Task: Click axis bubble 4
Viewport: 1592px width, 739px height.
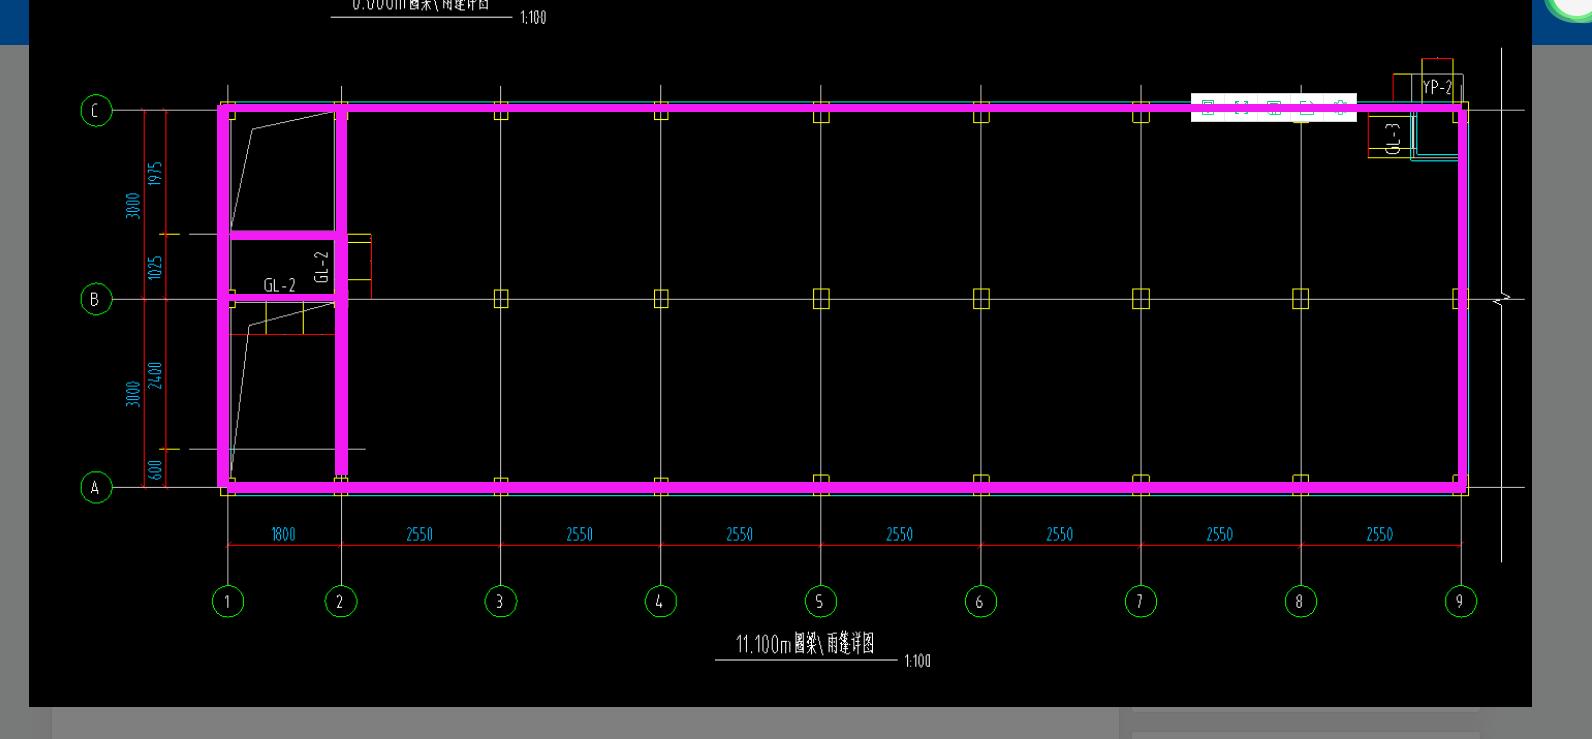Action: pyautogui.click(x=660, y=601)
